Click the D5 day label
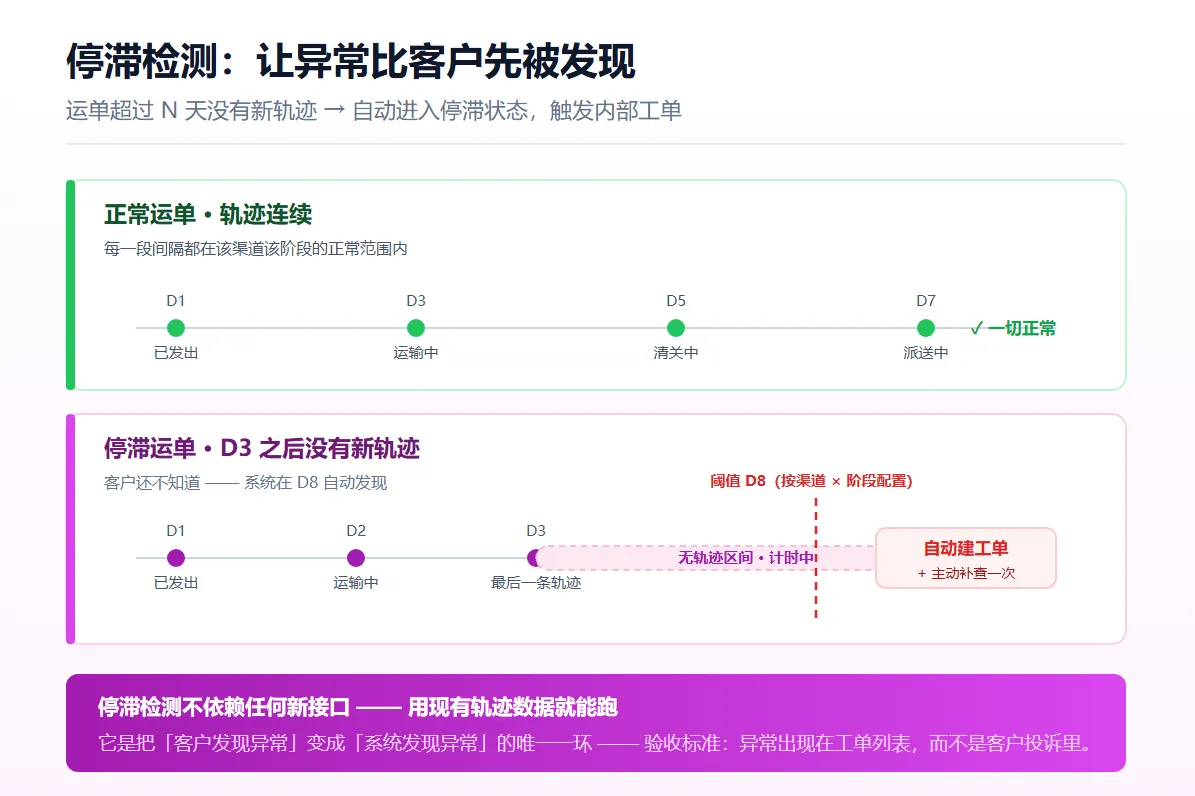The width and height of the screenshot is (1195, 796). click(676, 301)
